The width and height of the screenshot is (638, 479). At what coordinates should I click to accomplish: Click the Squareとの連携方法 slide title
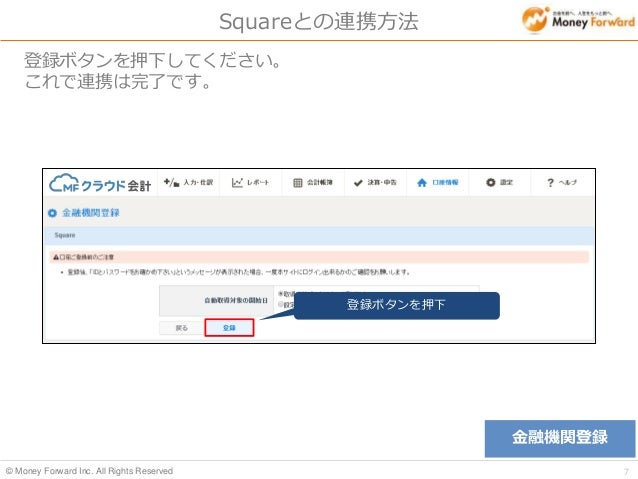click(x=319, y=21)
